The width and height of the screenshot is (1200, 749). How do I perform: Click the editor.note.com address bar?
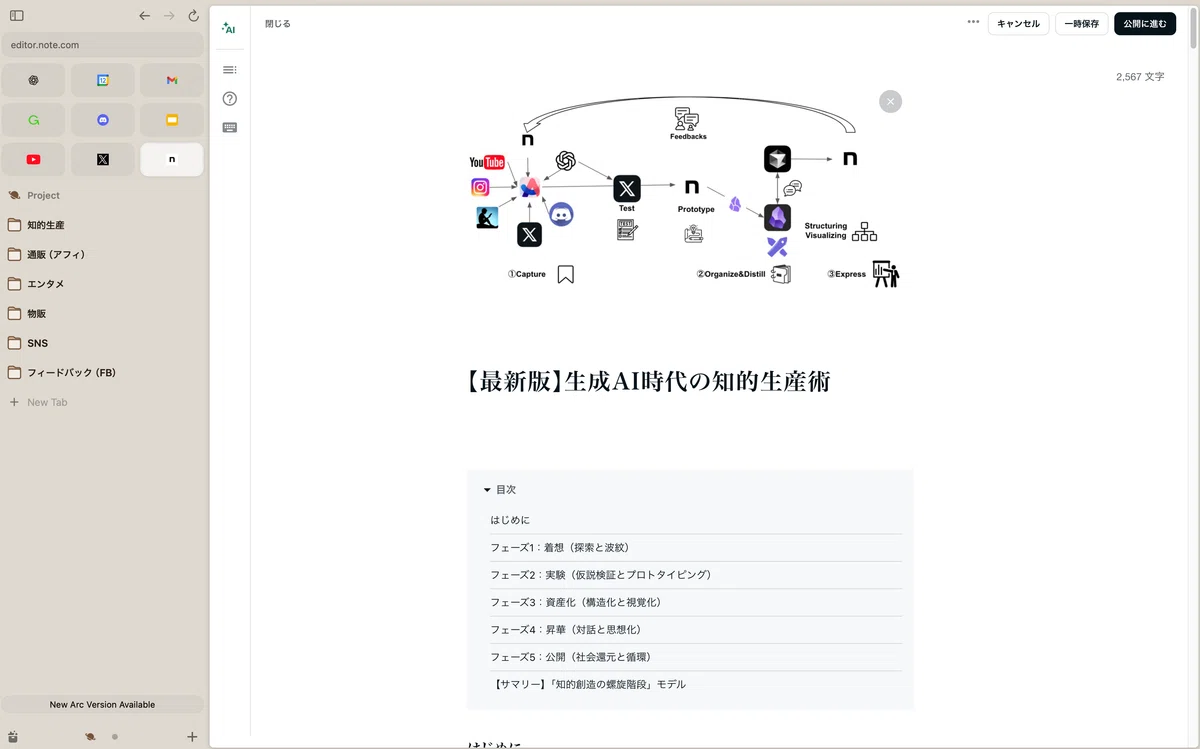[102, 45]
